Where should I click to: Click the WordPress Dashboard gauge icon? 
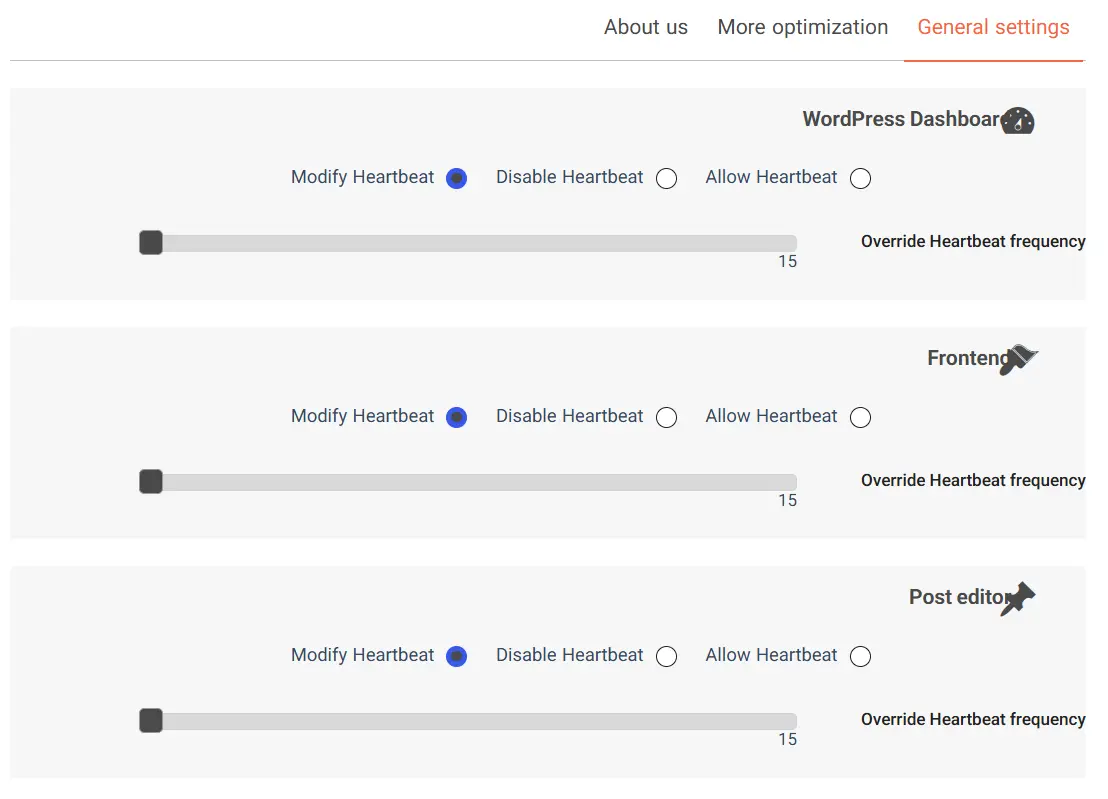(x=1018, y=120)
